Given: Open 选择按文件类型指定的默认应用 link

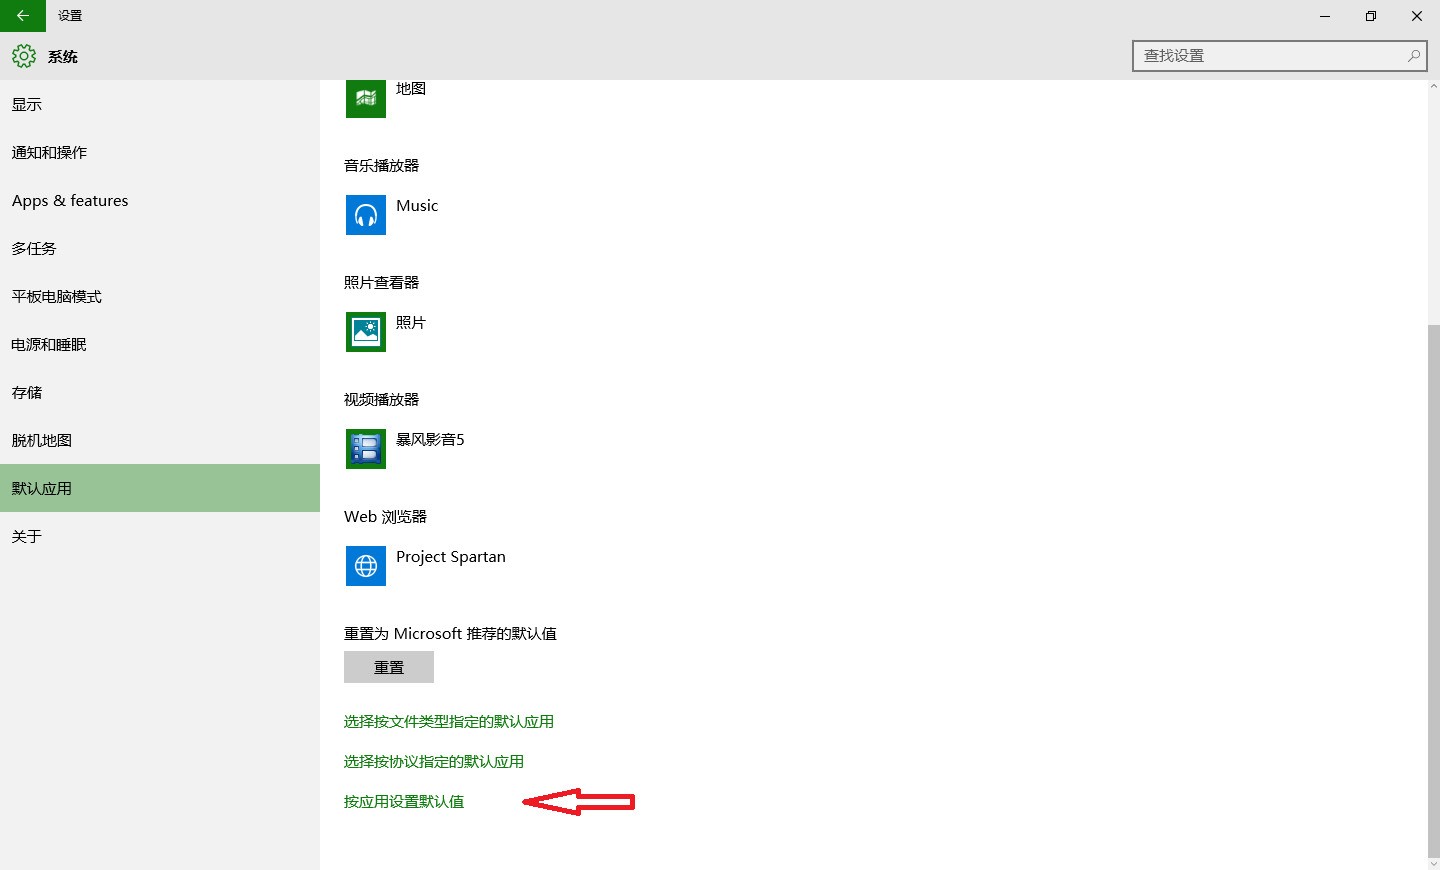Looking at the screenshot, I should point(449,721).
